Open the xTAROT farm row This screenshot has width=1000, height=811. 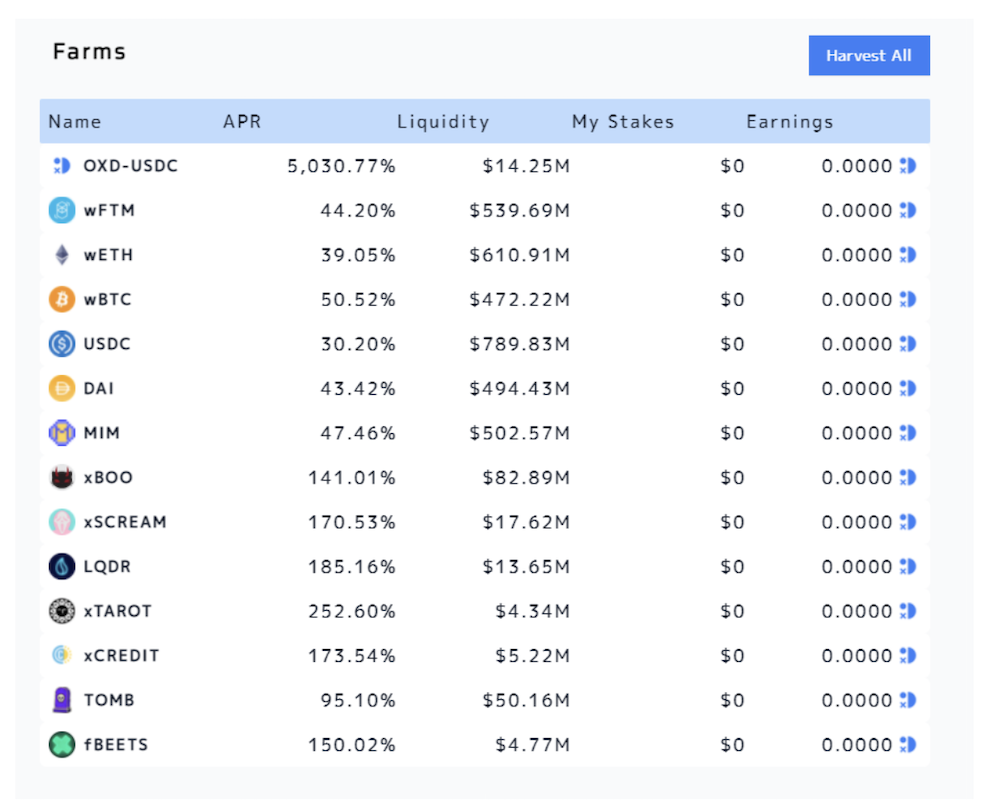485,611
